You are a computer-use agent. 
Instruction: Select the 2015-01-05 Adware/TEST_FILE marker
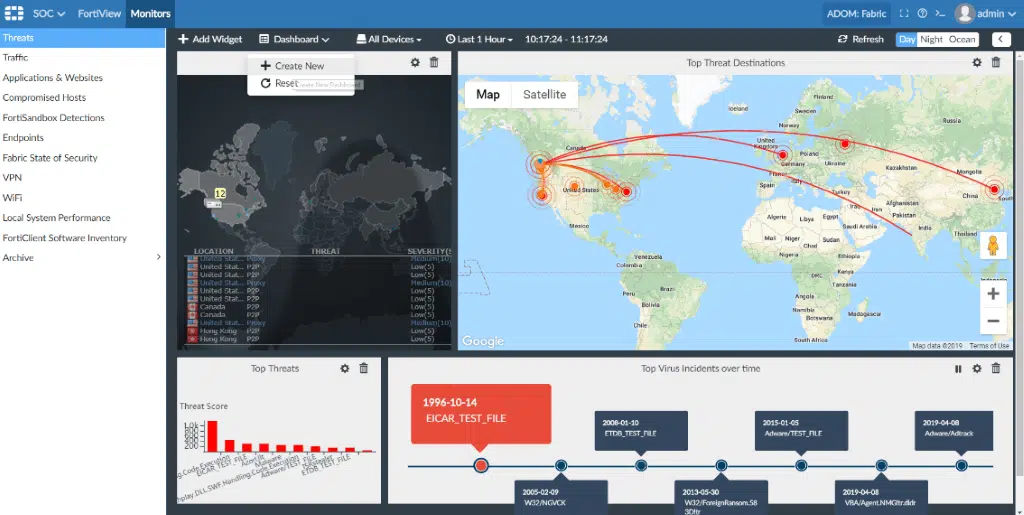[801, 465]
